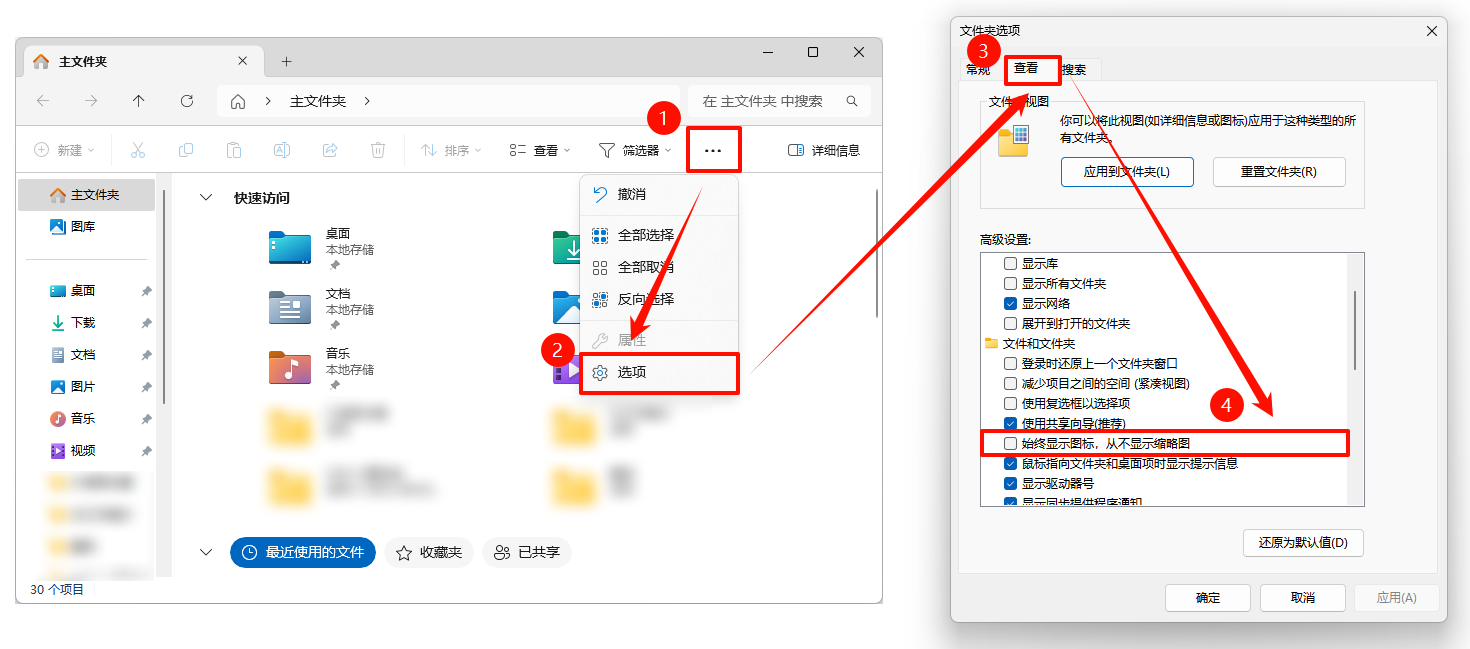Click the Up arrow navigation icon
Viewport: 1470px width, 649px height.
(139, 101)
